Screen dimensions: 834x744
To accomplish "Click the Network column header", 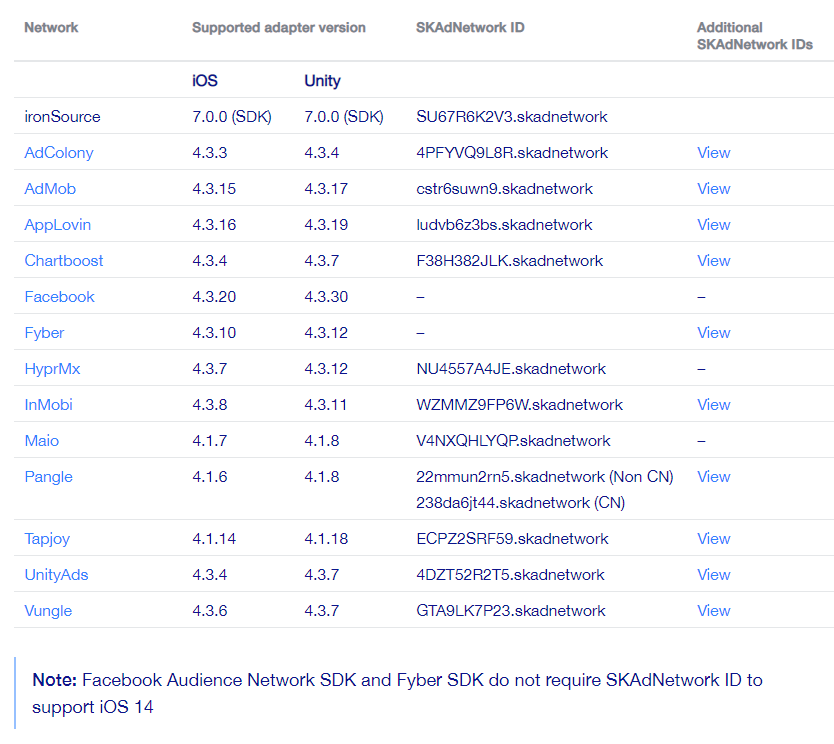I will [51, 28].
